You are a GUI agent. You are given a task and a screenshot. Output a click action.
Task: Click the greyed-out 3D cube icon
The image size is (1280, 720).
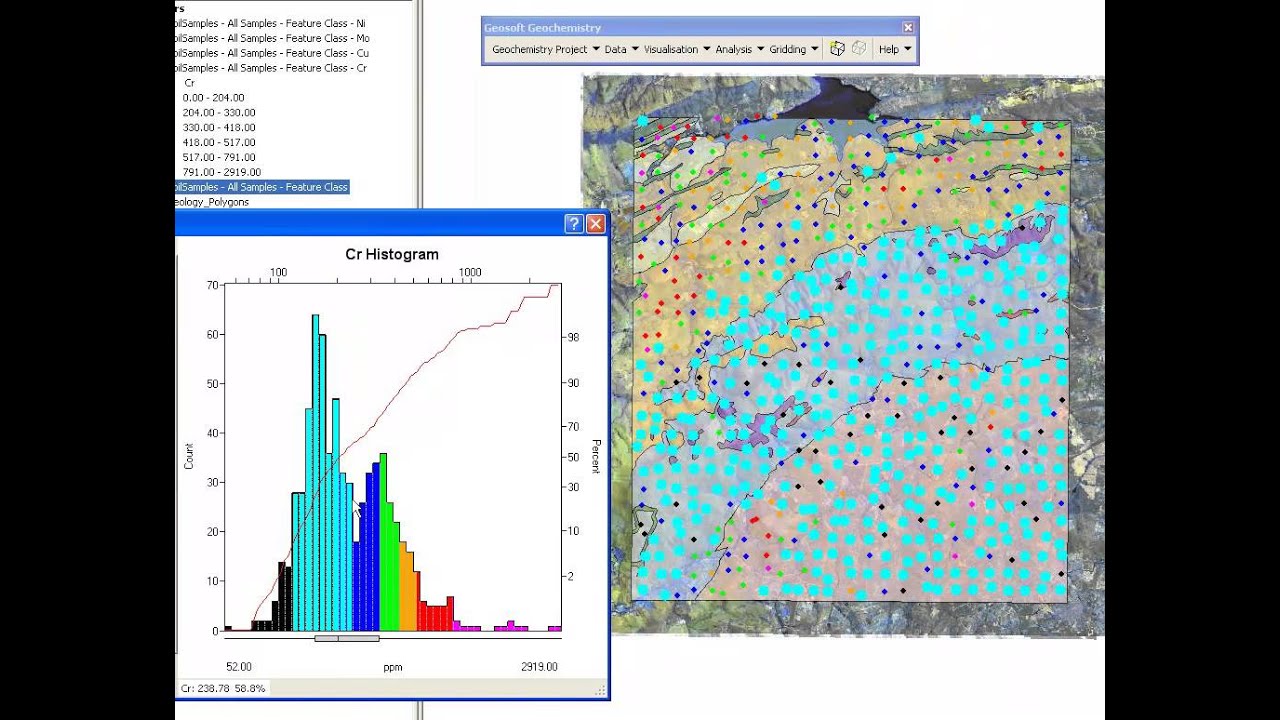859,49
